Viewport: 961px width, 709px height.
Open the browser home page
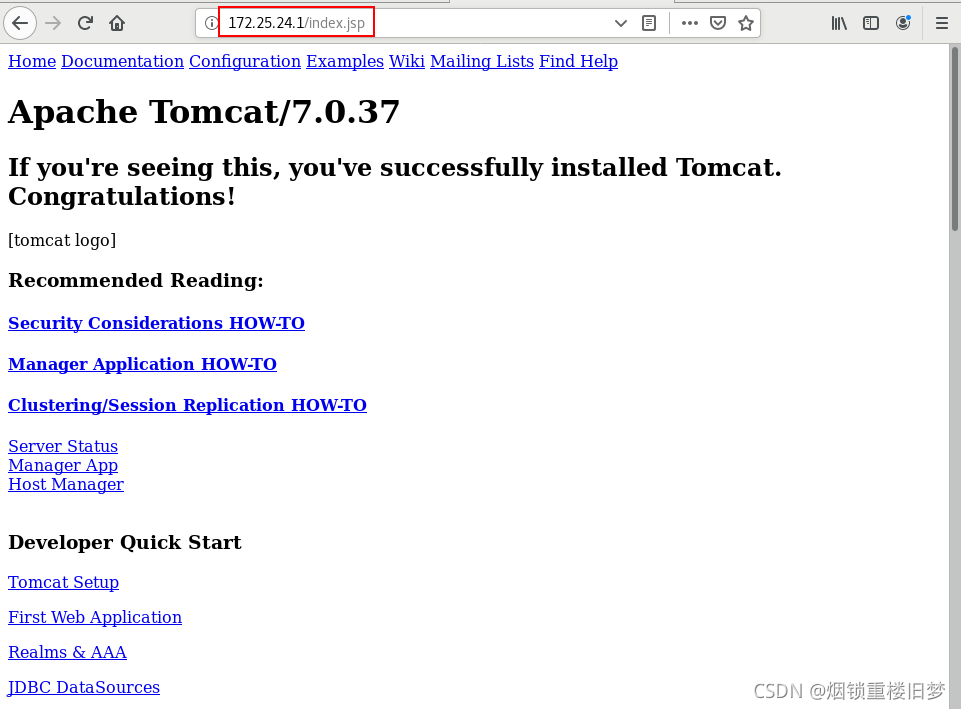click(x=117, y=23)
